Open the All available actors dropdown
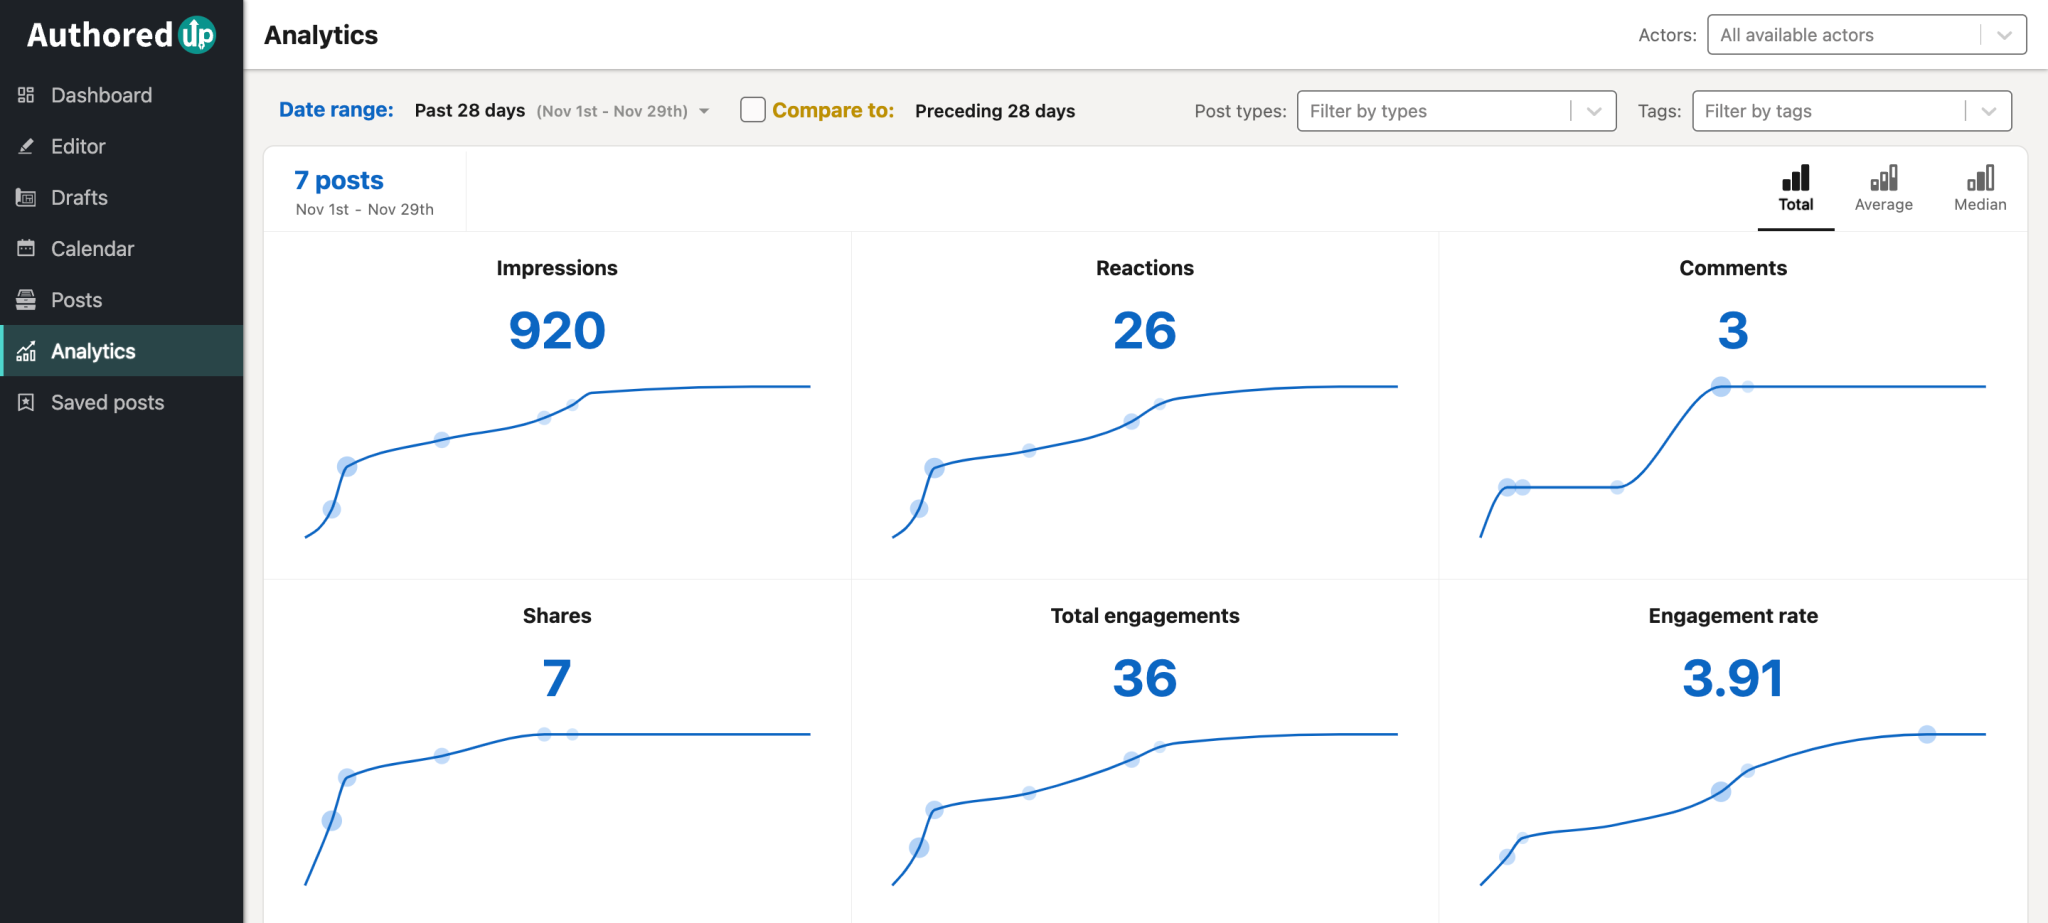Screen dimensions: 2048x923 tap(1865, 35)
